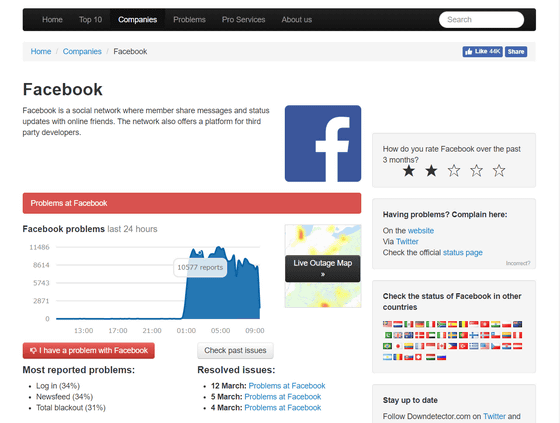Viewport: 560px width, 423px height.
Task: Follow Downdetector.com on Twitter link
Action: pos(494,416)
